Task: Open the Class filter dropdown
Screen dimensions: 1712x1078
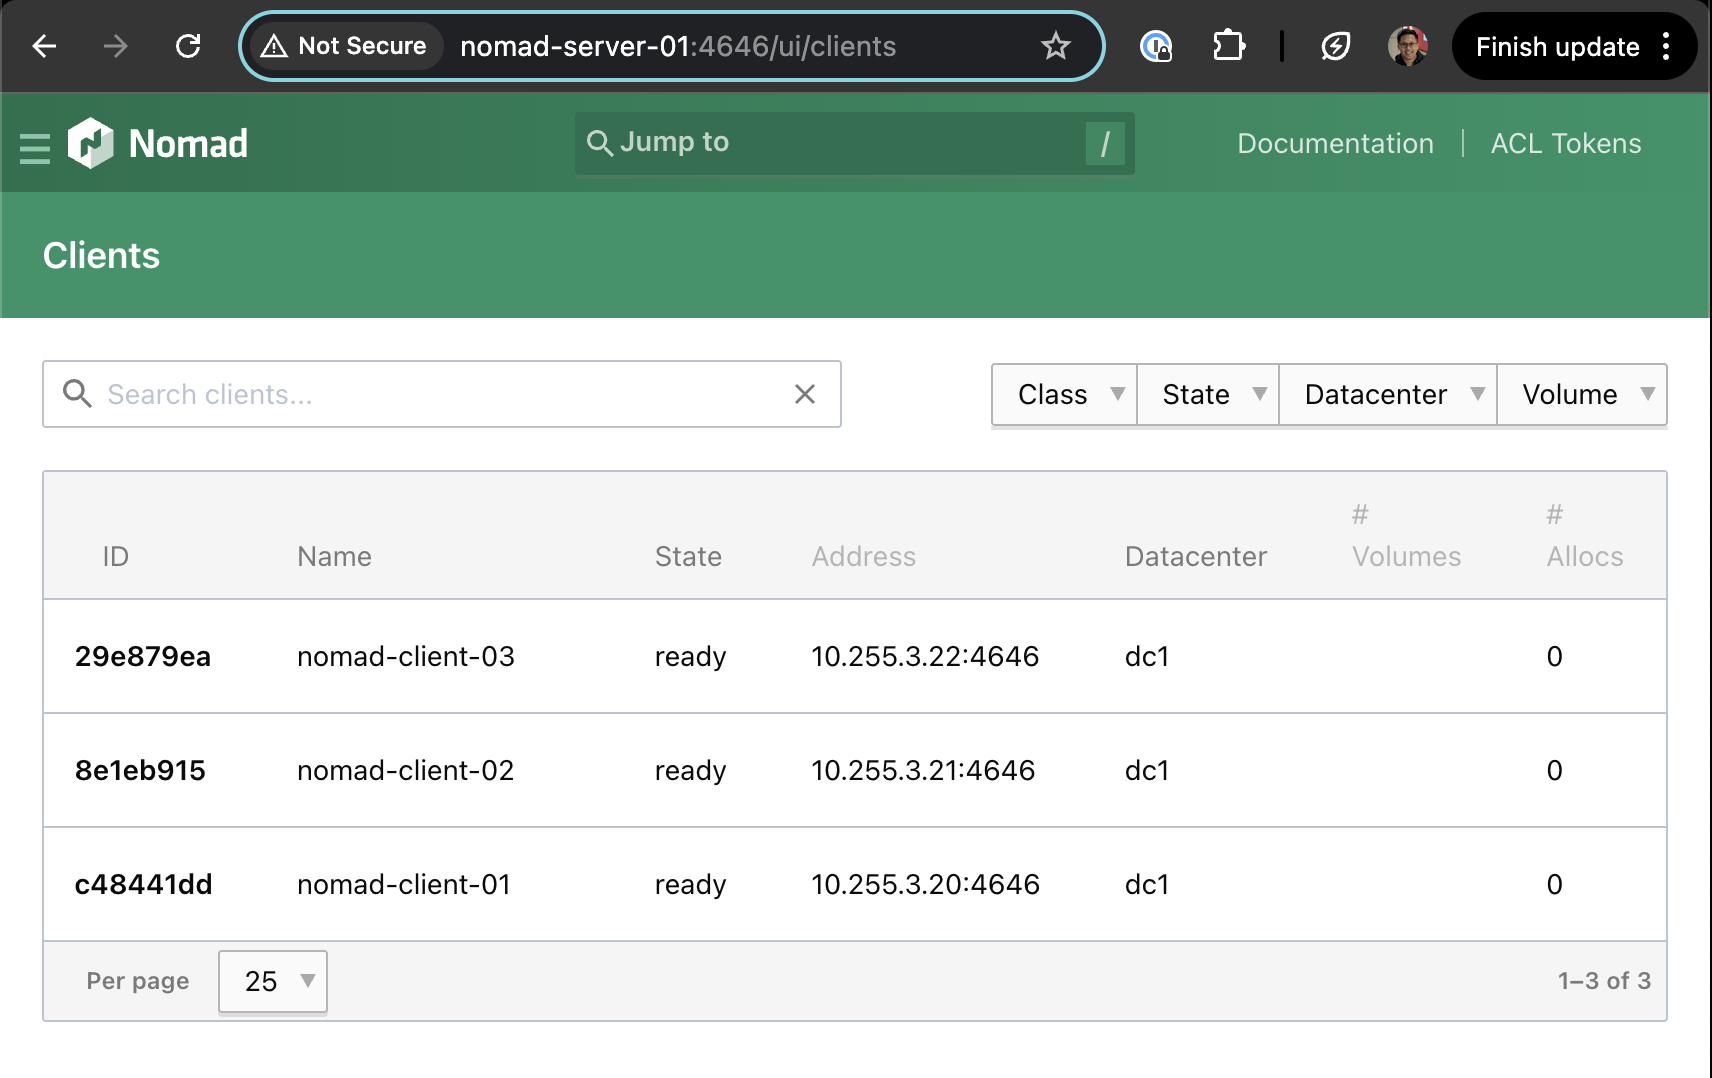Action: (1063, 394)
